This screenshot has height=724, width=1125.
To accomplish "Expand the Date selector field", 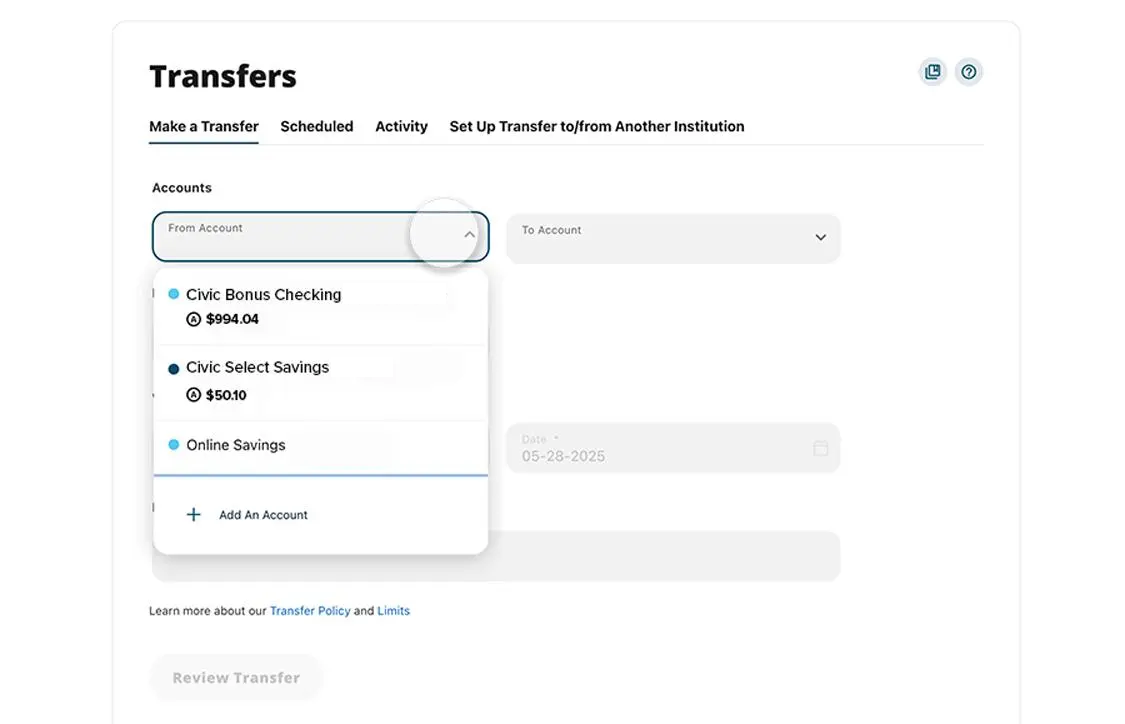I will pos(672,448).
